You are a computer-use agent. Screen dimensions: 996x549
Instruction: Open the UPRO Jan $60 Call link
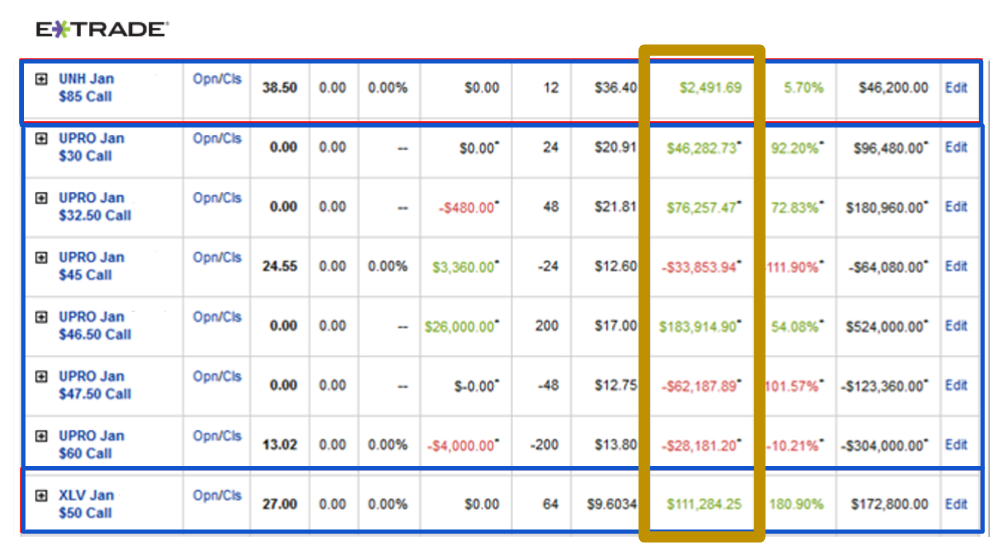pyautogui.click(x=91, y=445)
